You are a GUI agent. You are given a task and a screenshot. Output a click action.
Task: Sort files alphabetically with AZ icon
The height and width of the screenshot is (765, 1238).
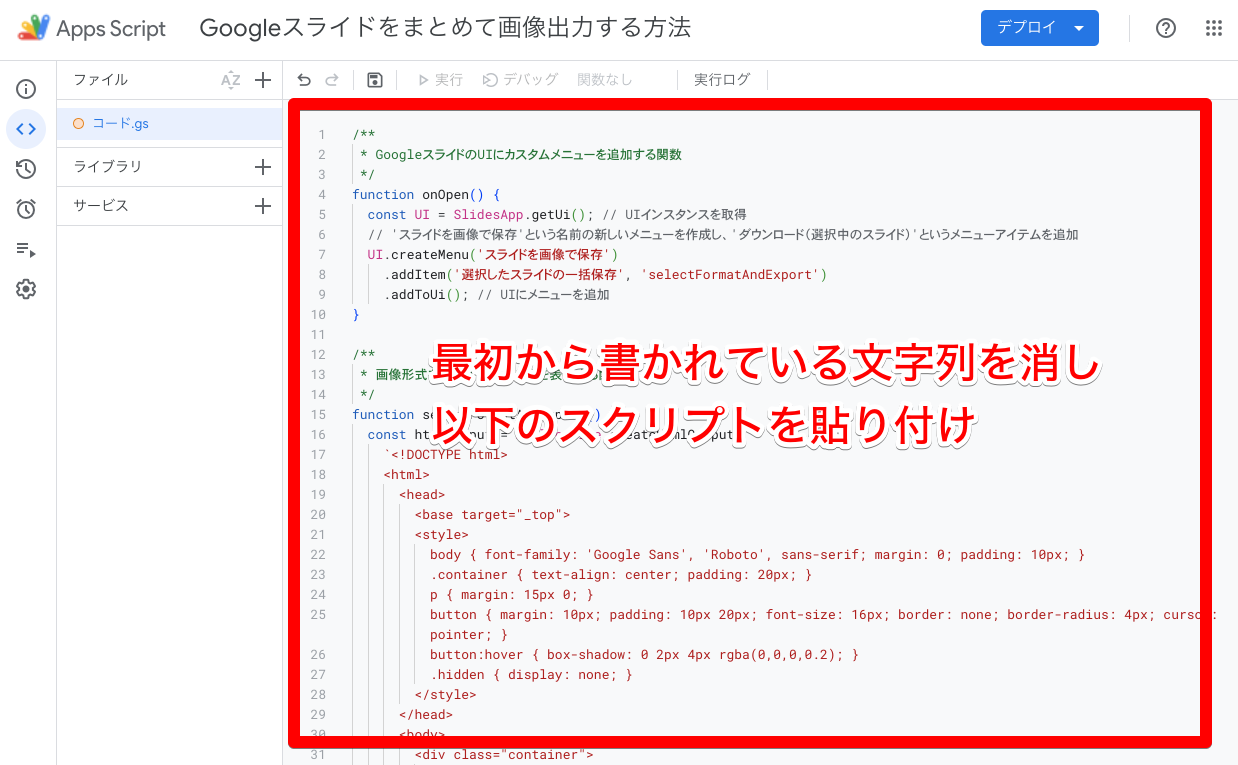click(x=231, y=80)
